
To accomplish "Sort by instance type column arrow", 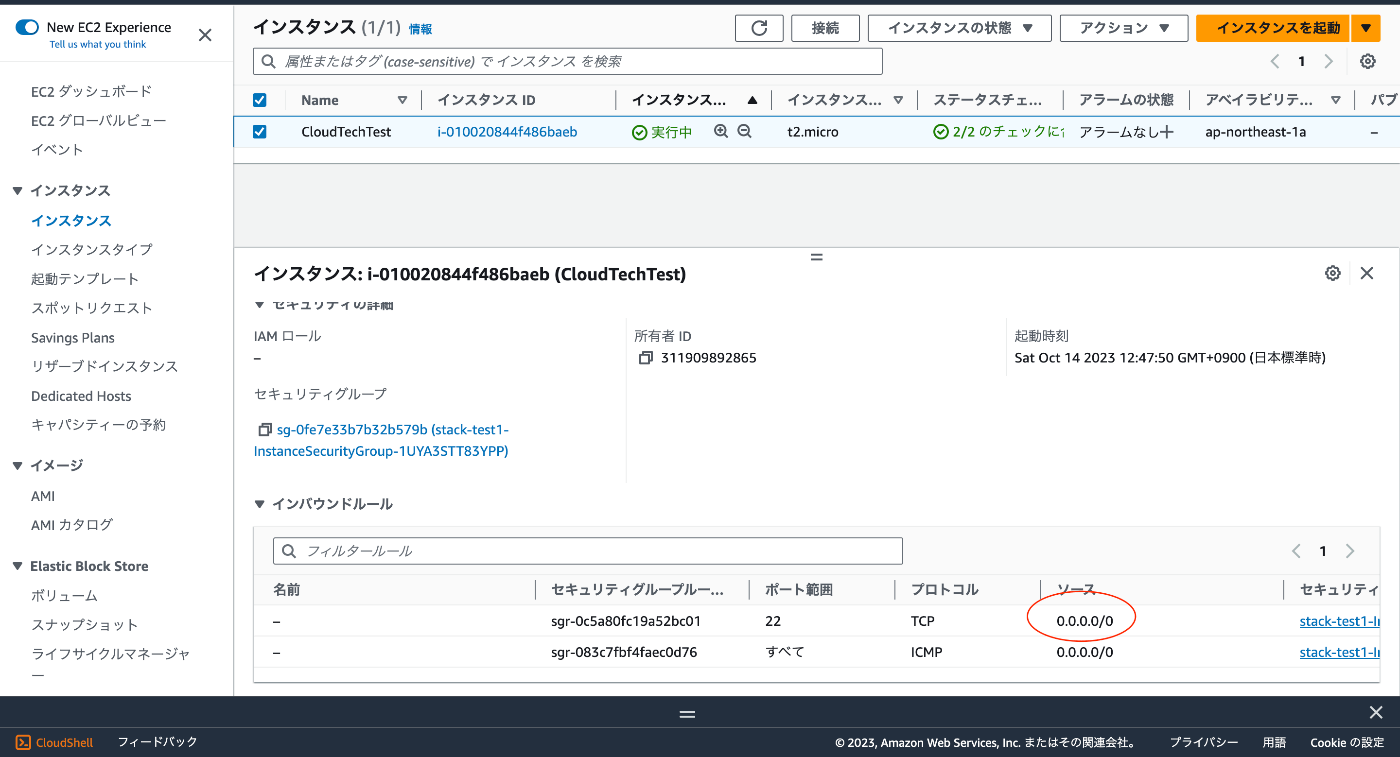I will pos(898,100).
